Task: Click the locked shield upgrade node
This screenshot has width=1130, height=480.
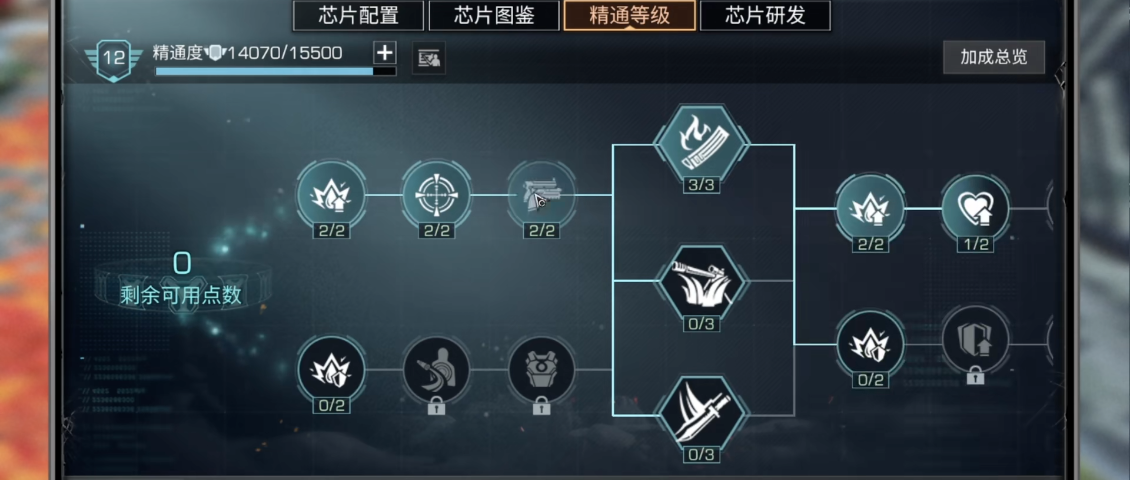Action: coord(975,339)
